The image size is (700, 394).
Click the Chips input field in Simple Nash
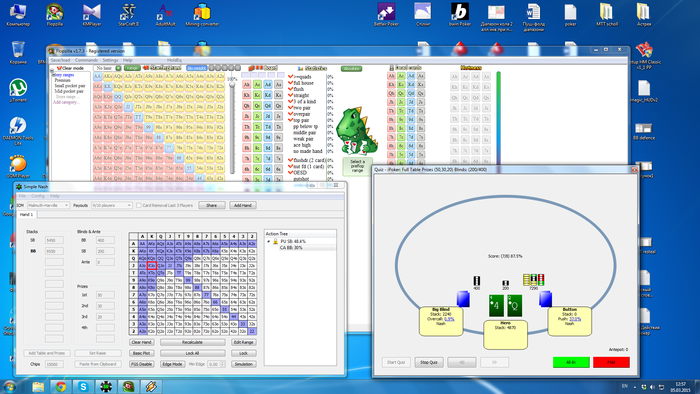[54, 364]
